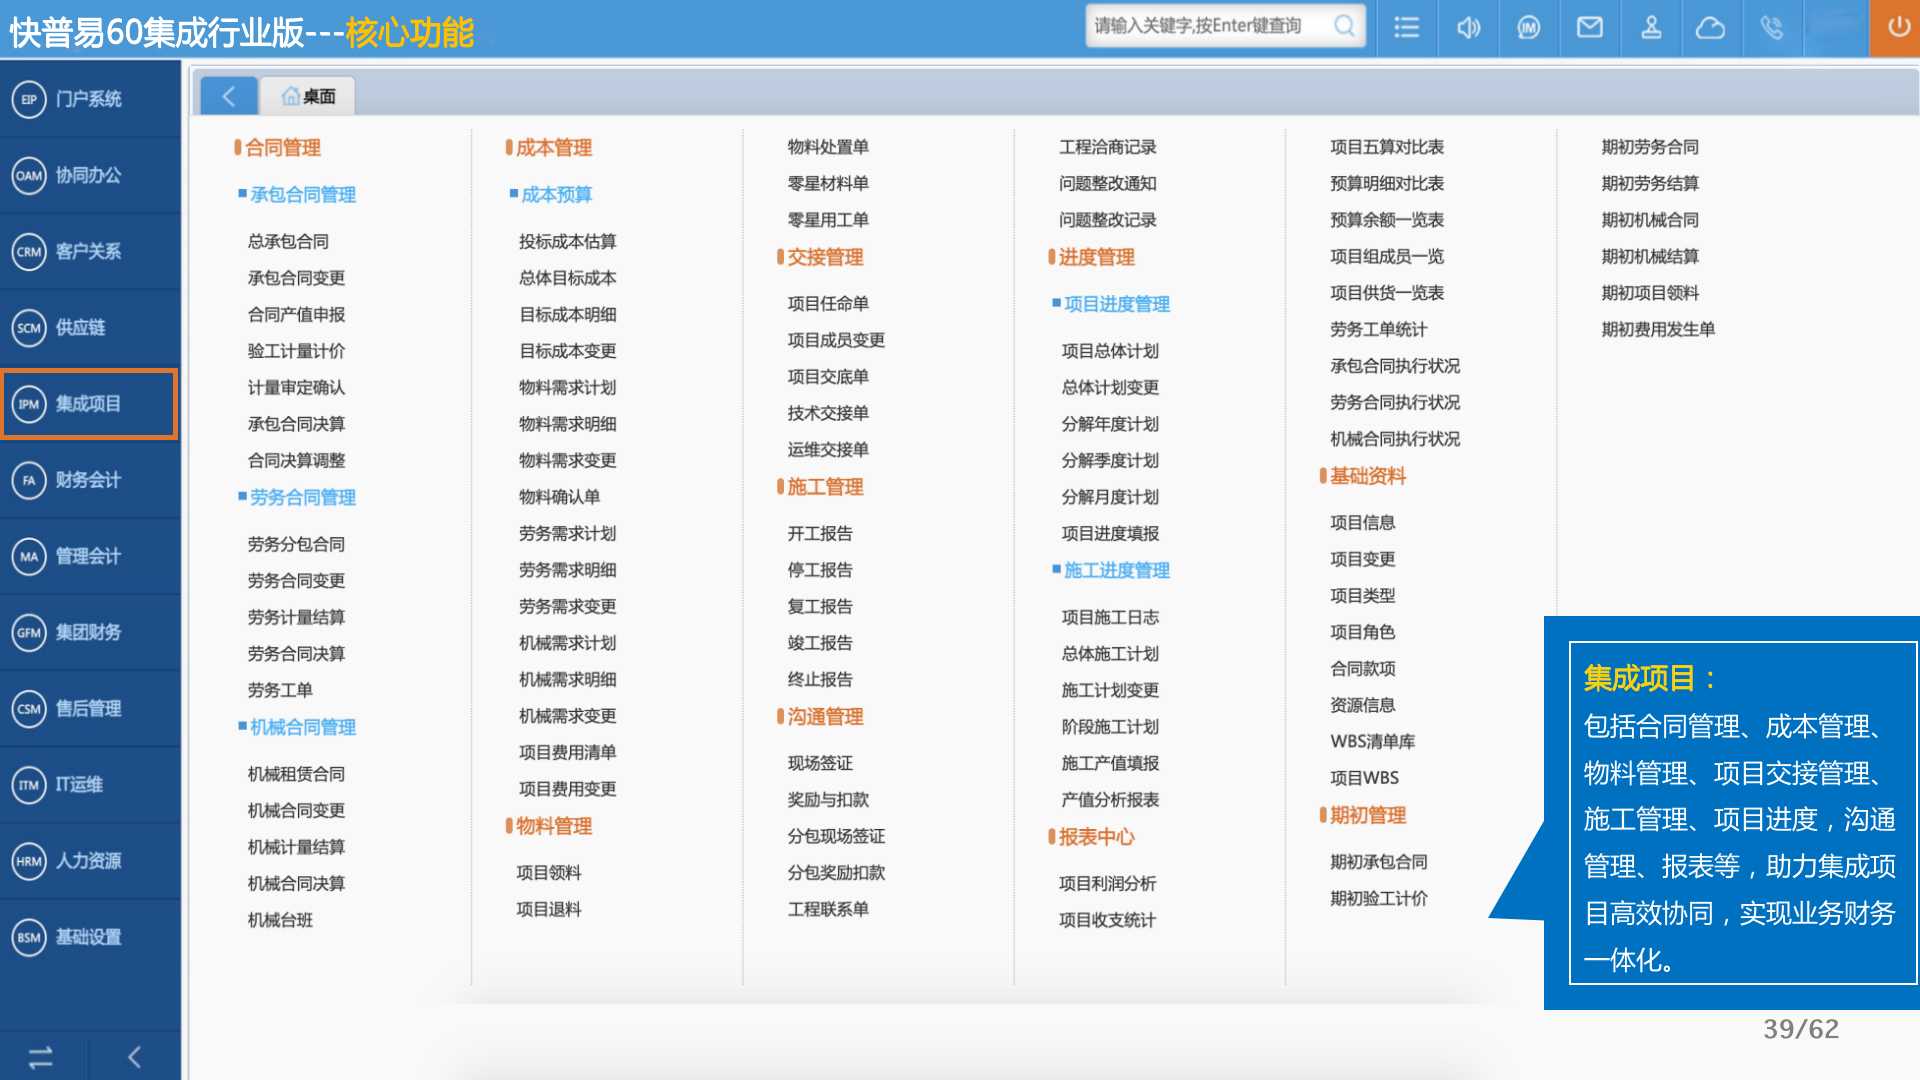This screenshot has height=1080, width=1920.
Task: Open the cloud icon in header
Action: [x=1710, y=27]
